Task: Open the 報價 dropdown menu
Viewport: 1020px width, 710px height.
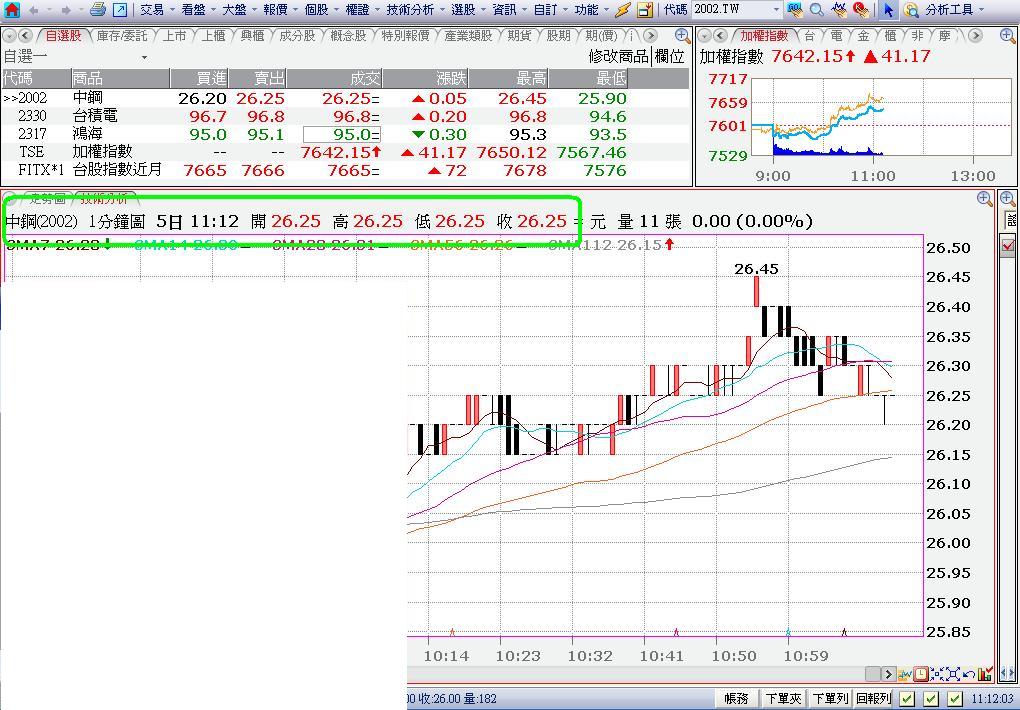Action: [280, 10]
